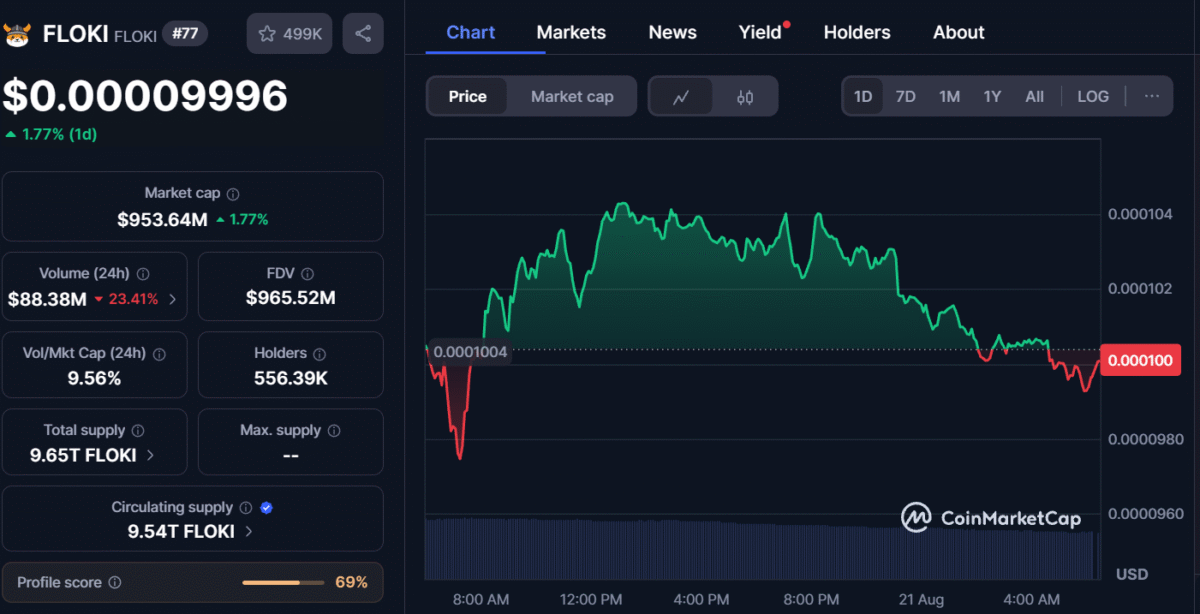This screenshot has height=614, width=1200.
Task: Click the 69% profile score value
Action: click(351, 582)
